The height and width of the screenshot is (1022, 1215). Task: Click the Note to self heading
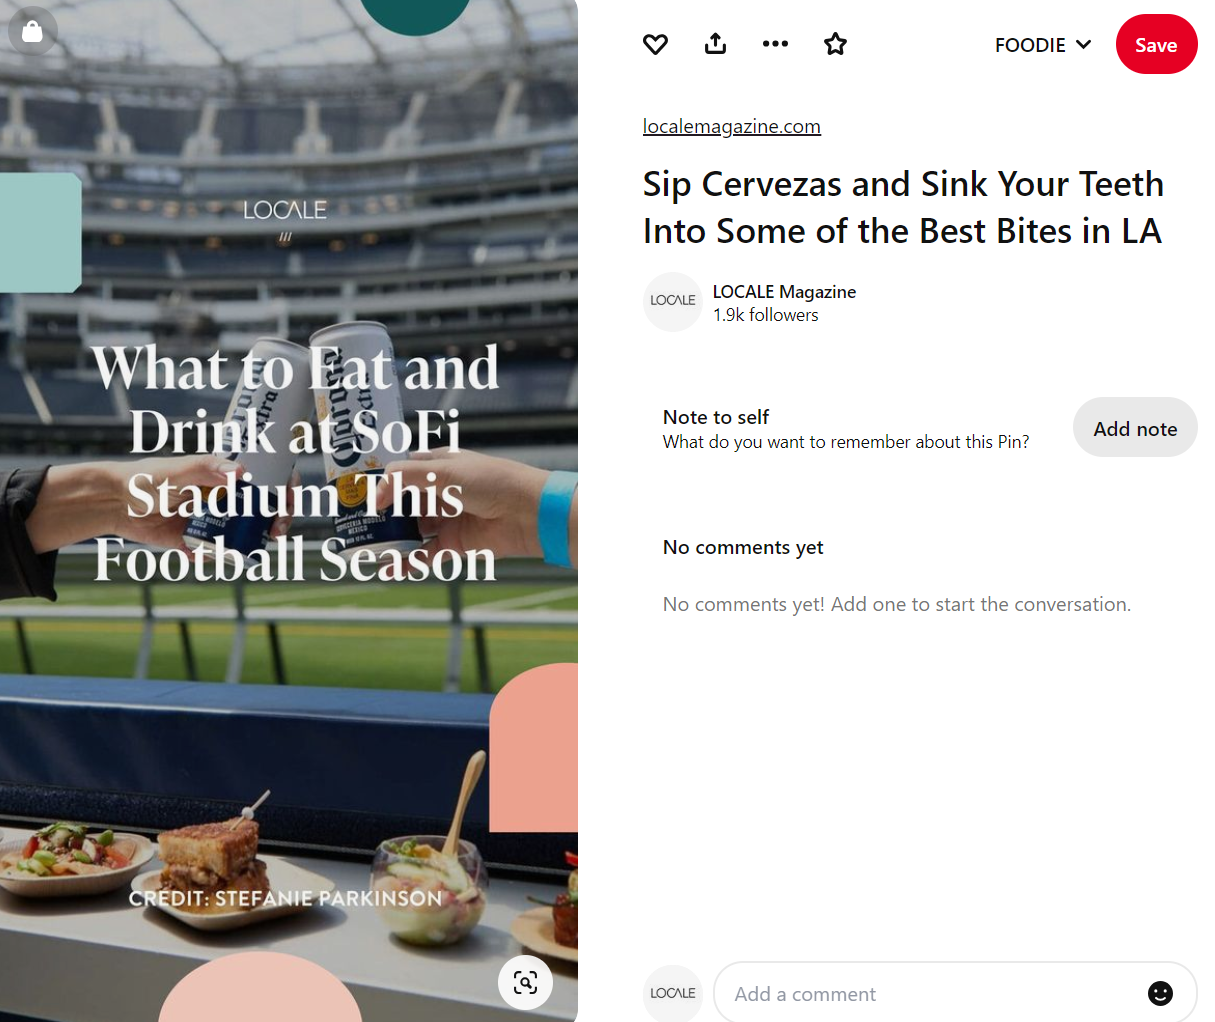[716, 417]
